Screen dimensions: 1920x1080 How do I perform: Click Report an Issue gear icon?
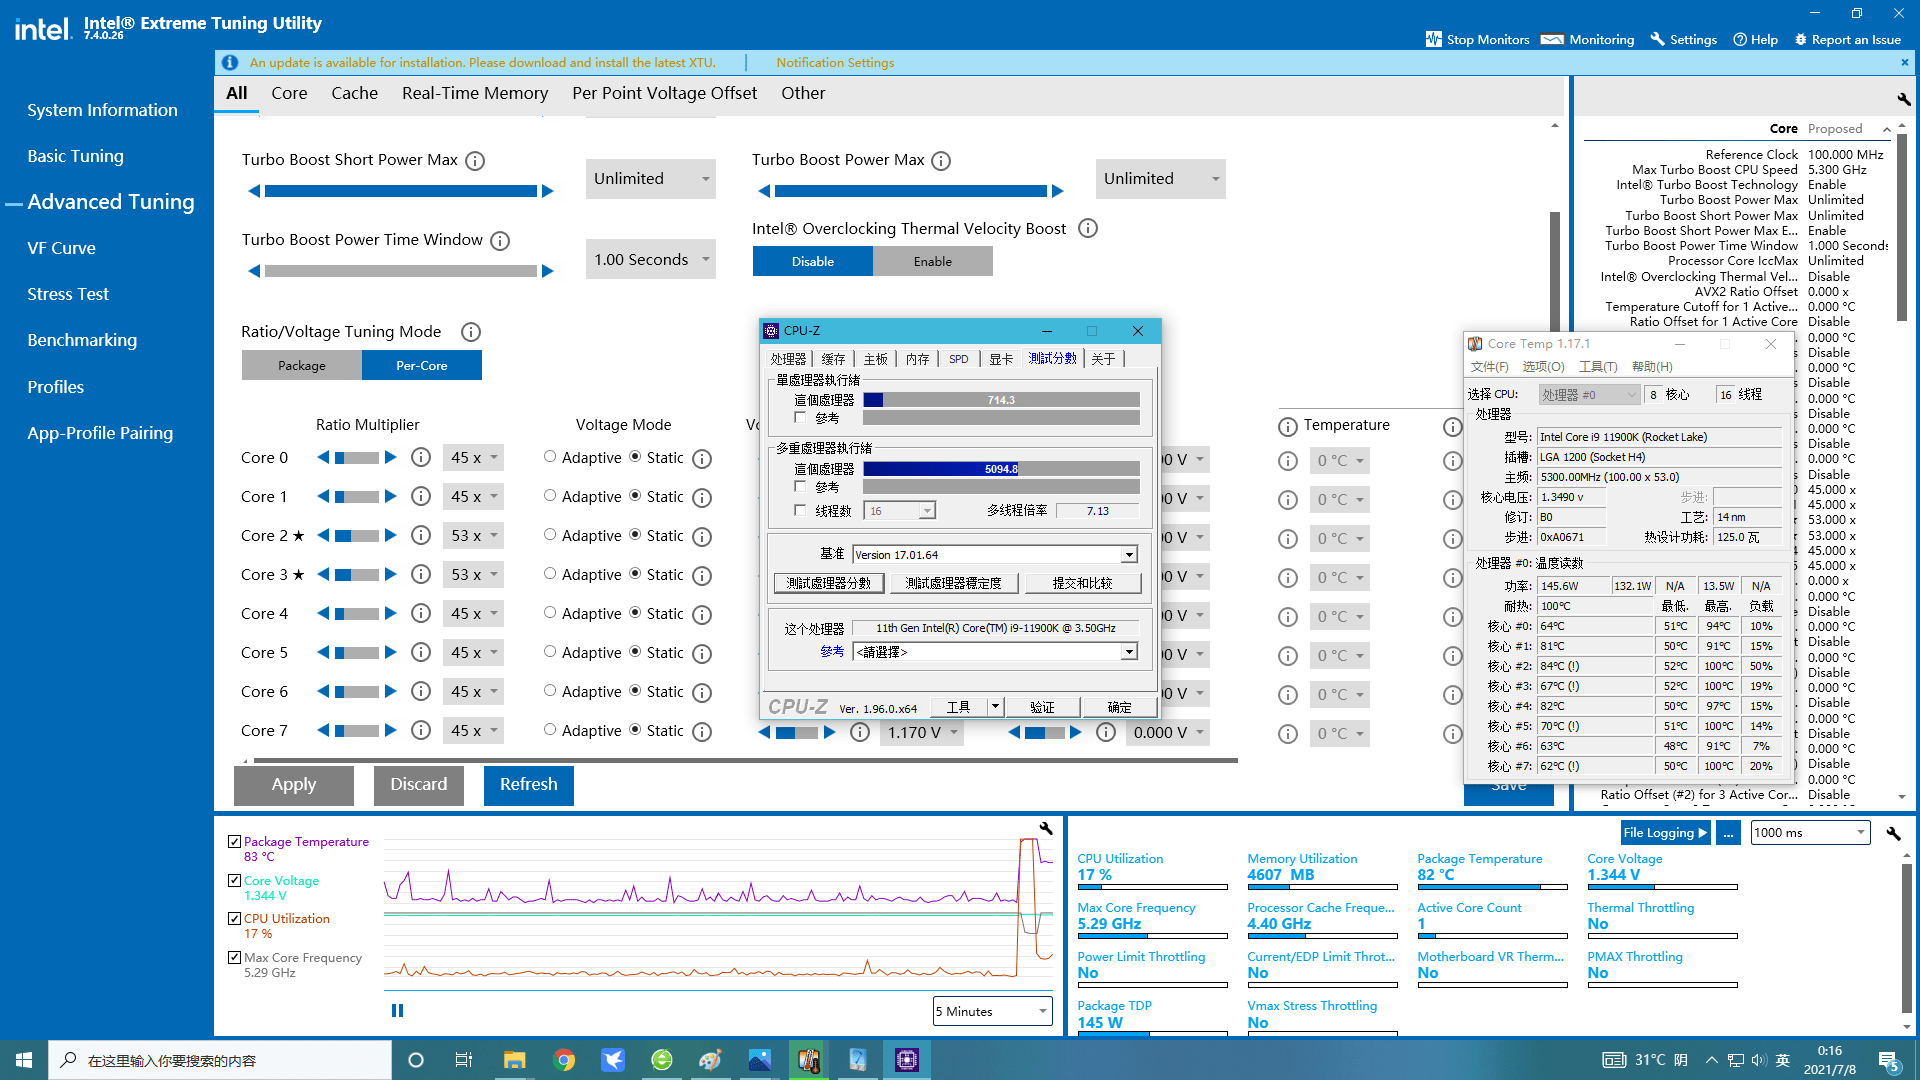tap(1801, 39)
